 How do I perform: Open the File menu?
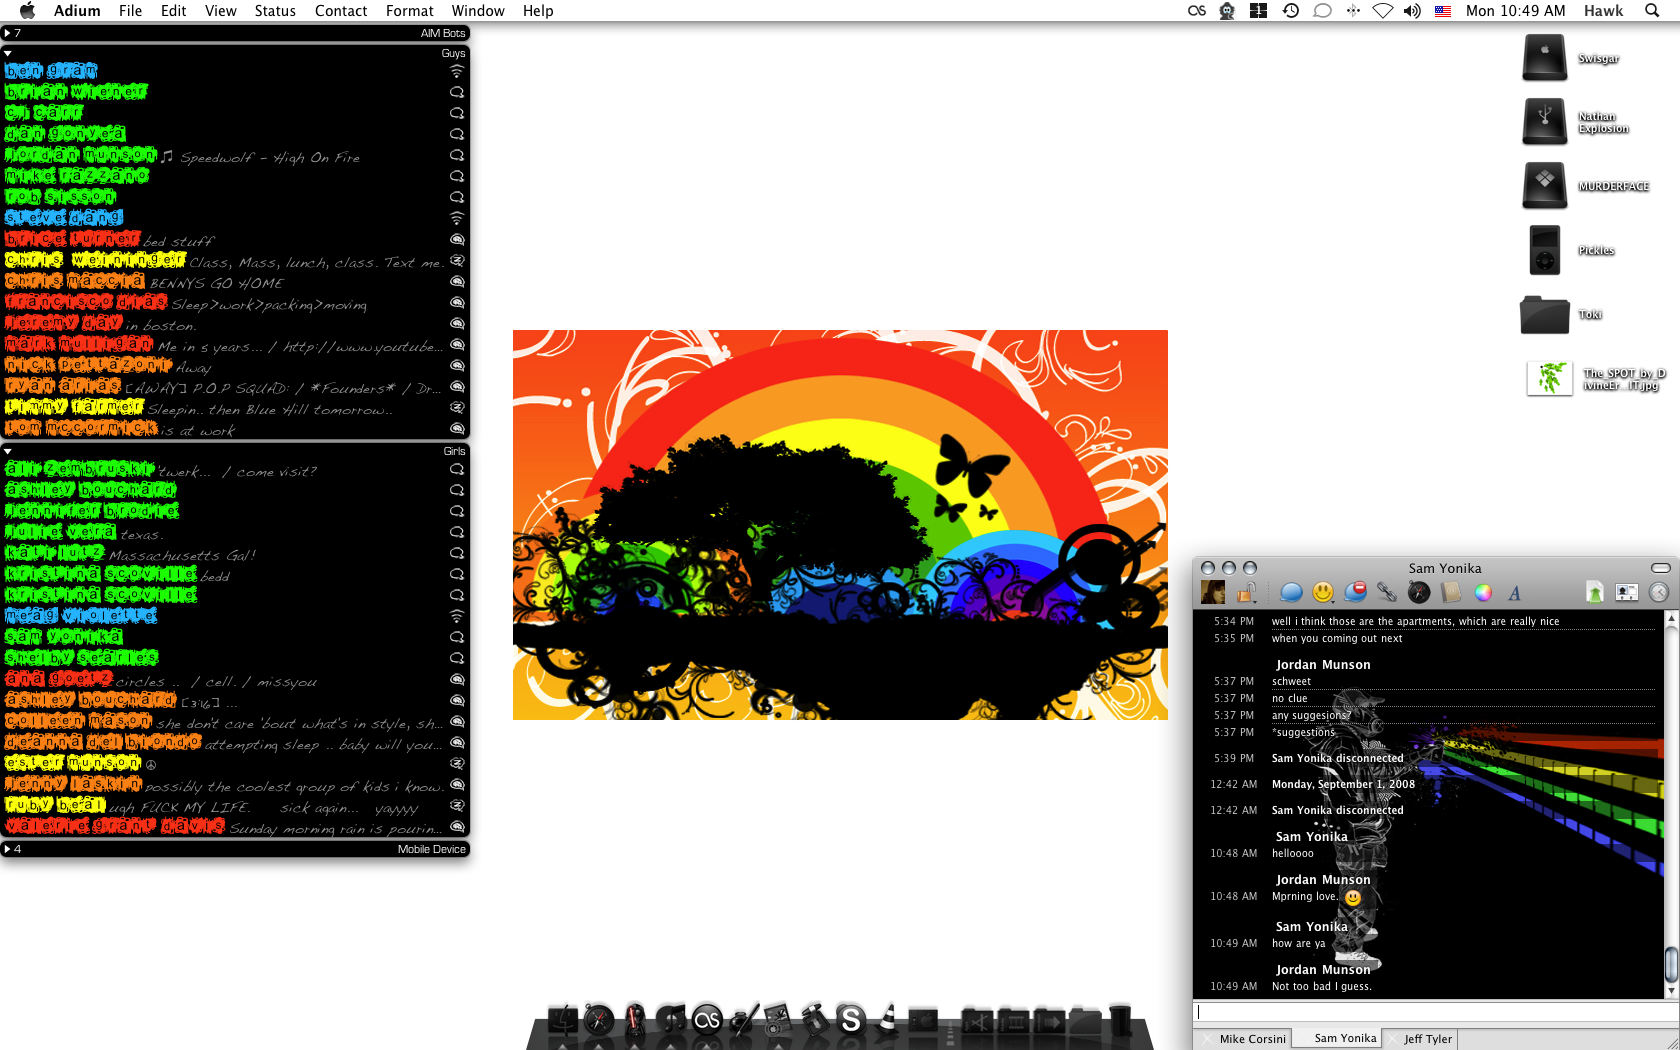point(130,11)
